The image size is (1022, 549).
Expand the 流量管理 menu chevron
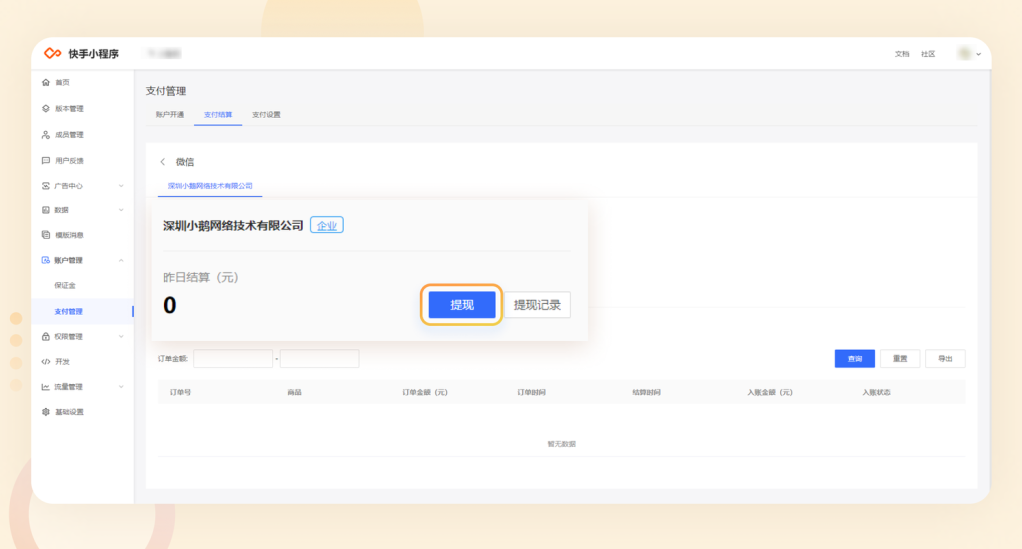(121, 387)
